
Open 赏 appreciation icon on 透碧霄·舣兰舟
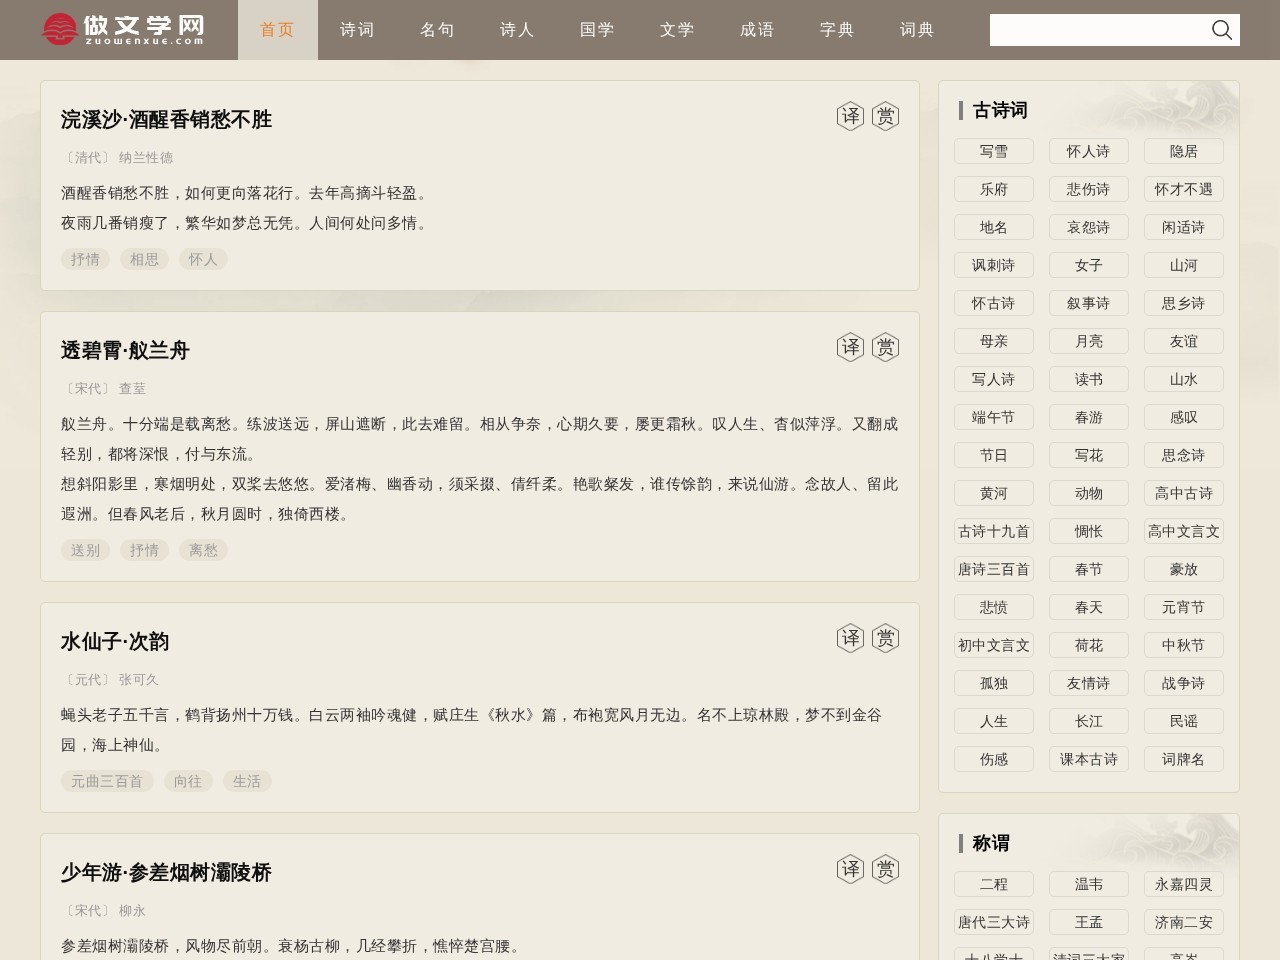point(884,347)
